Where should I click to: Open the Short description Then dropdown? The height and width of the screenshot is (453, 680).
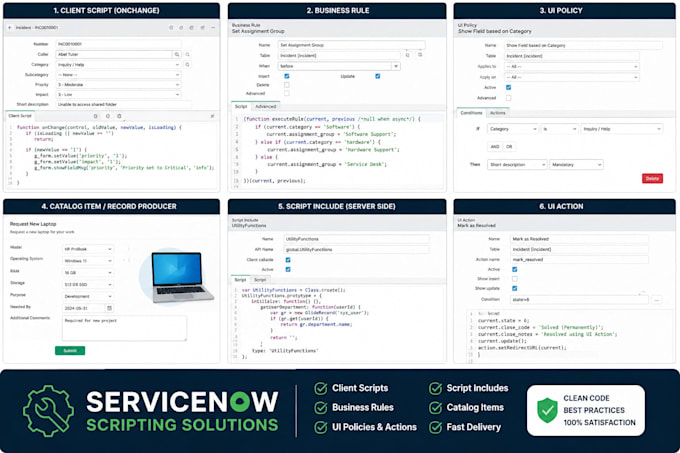[517, 165]
